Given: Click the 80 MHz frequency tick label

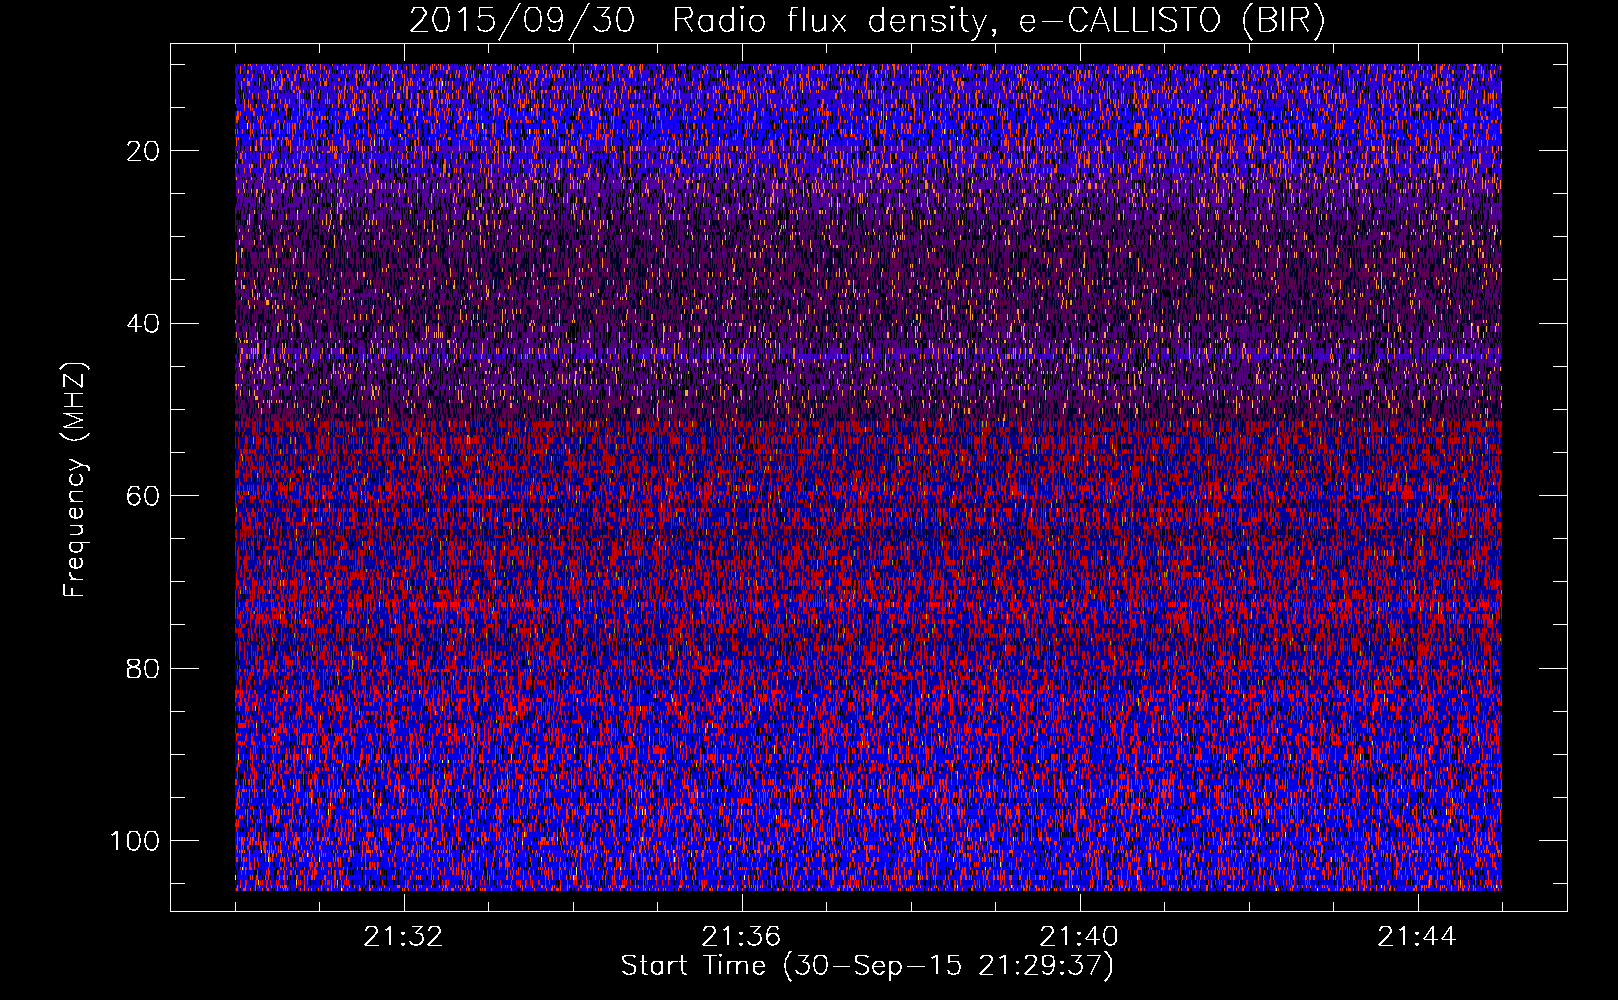Looking at the screenshot, I should tap(143, 668).
